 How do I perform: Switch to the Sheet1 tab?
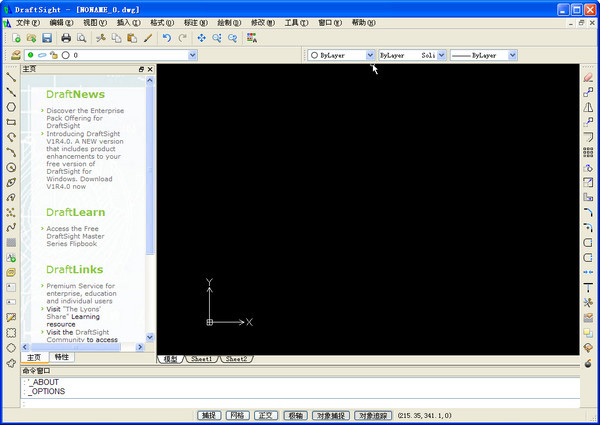(202, 358)
